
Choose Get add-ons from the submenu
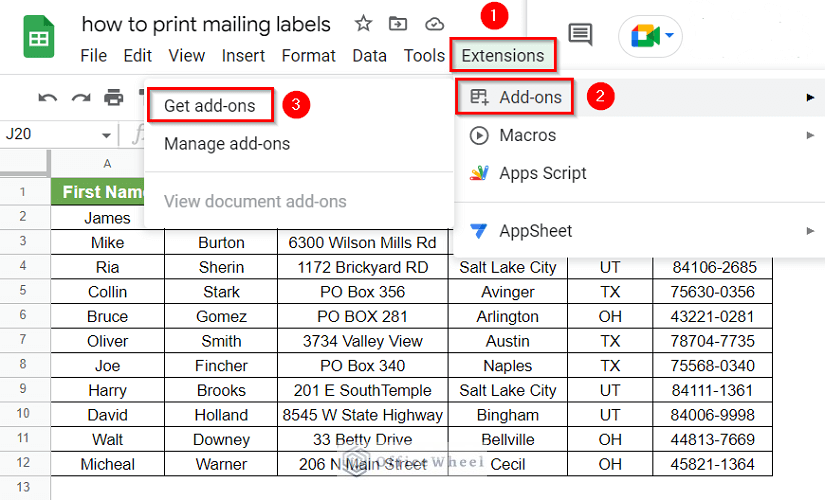pyautogui.click(x=209, y=105)
